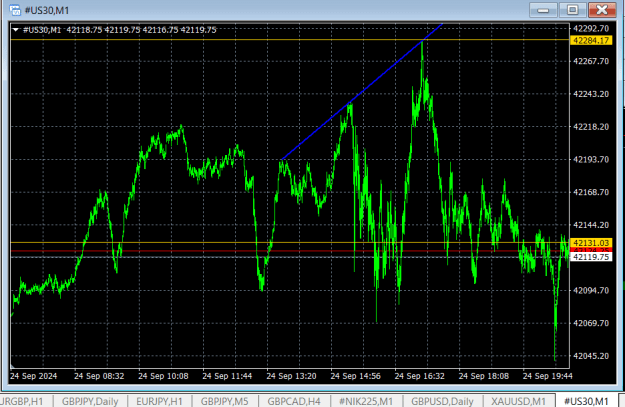This screenshot has width=625, height=407.
Task: Click the OHLC readout 42118.75 42119.75 42116.75 42119.75
Action: click(x=141, y=30)
